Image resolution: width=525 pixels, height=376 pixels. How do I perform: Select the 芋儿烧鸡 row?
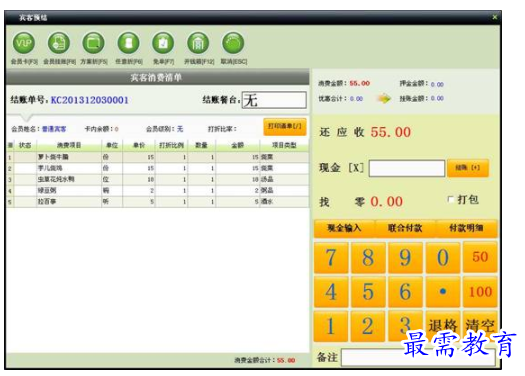click(157, 168)
